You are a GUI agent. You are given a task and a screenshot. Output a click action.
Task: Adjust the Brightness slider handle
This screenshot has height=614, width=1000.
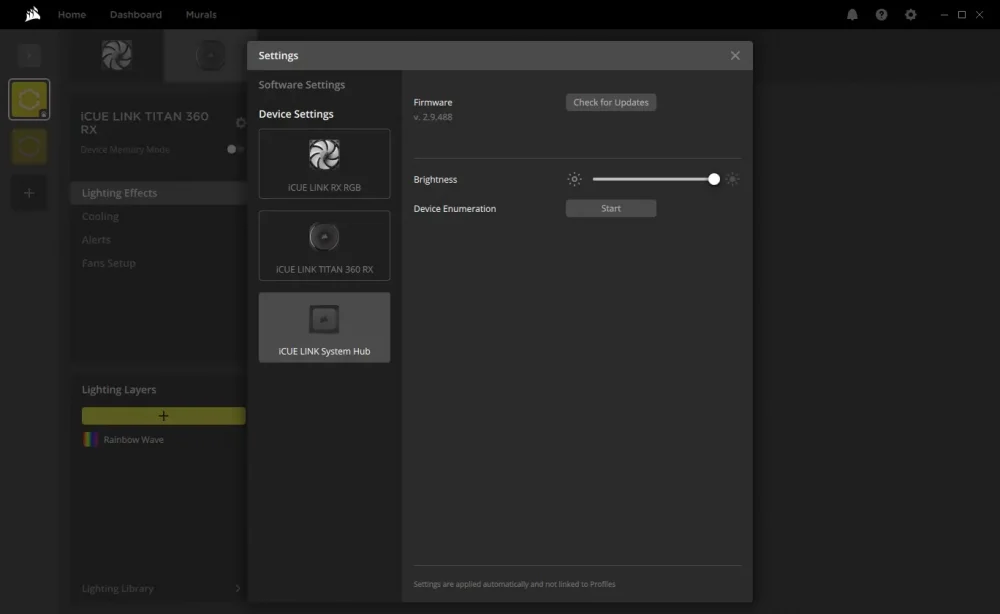[714, 179]
